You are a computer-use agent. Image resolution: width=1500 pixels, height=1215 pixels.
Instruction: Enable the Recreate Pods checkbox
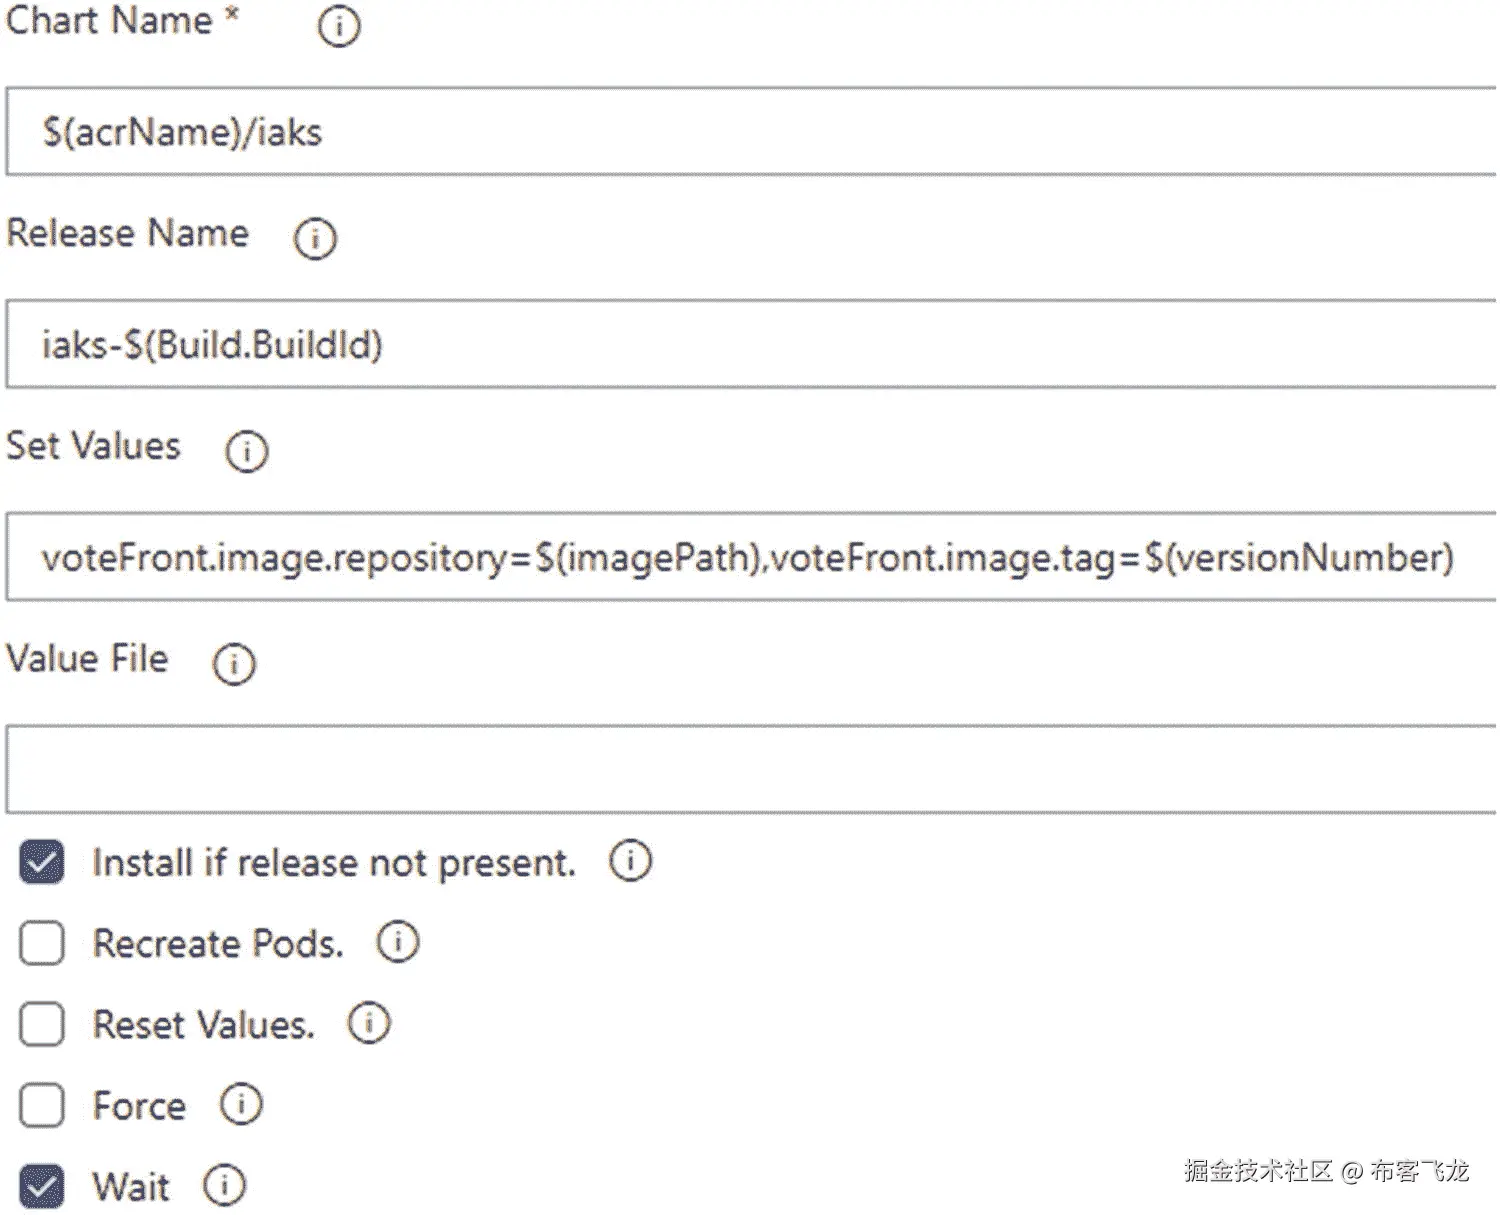click(42, 943)
